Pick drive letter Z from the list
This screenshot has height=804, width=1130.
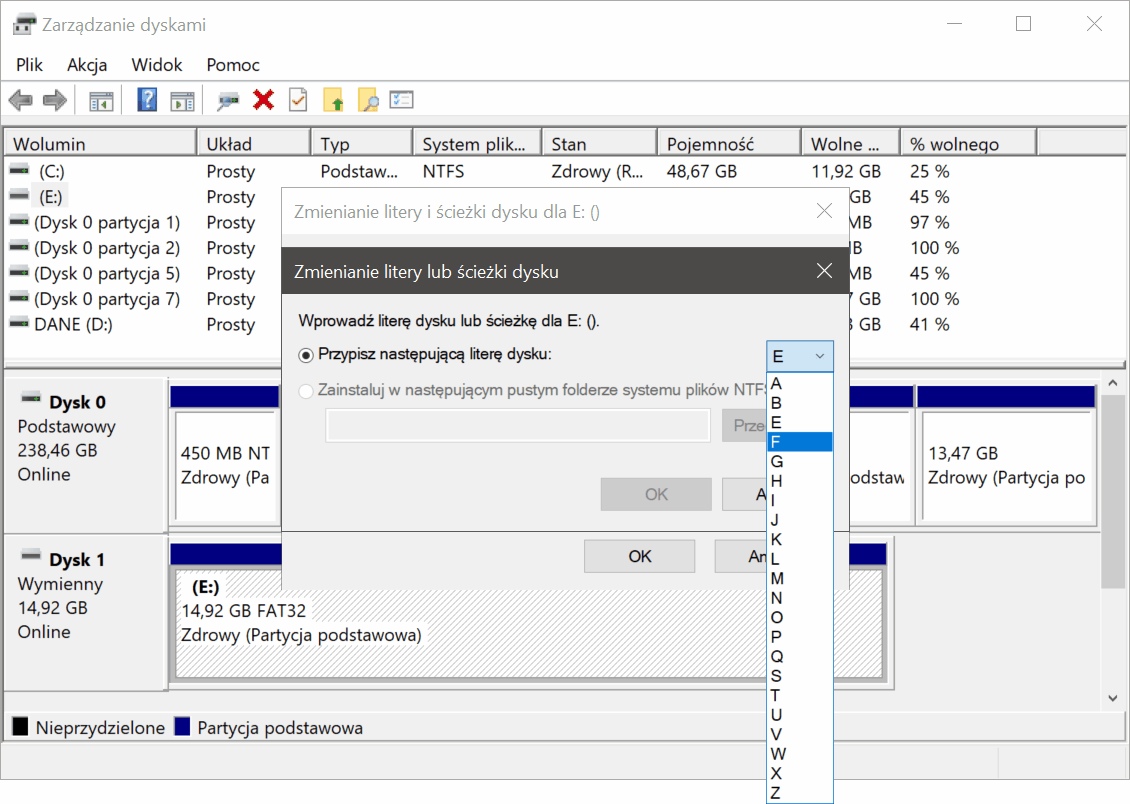[799, 793]
